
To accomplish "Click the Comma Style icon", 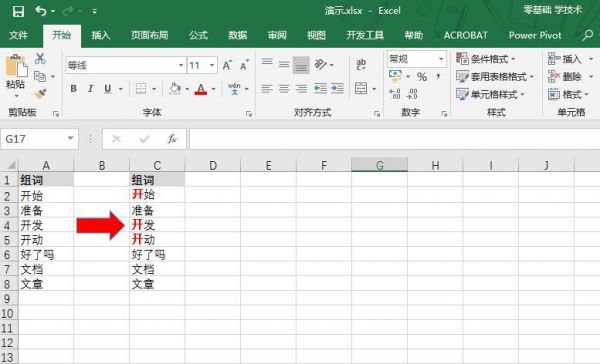I will click(438, 77).
